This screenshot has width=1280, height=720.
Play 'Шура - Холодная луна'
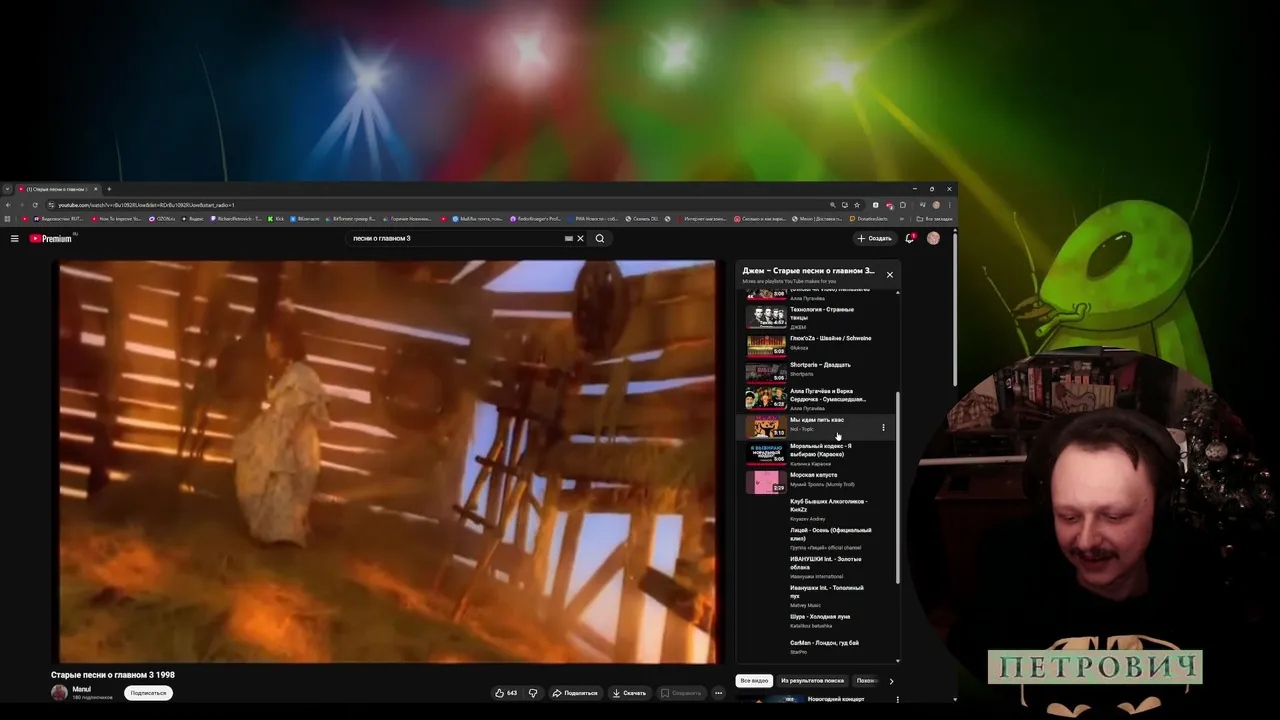pos(820,621)
